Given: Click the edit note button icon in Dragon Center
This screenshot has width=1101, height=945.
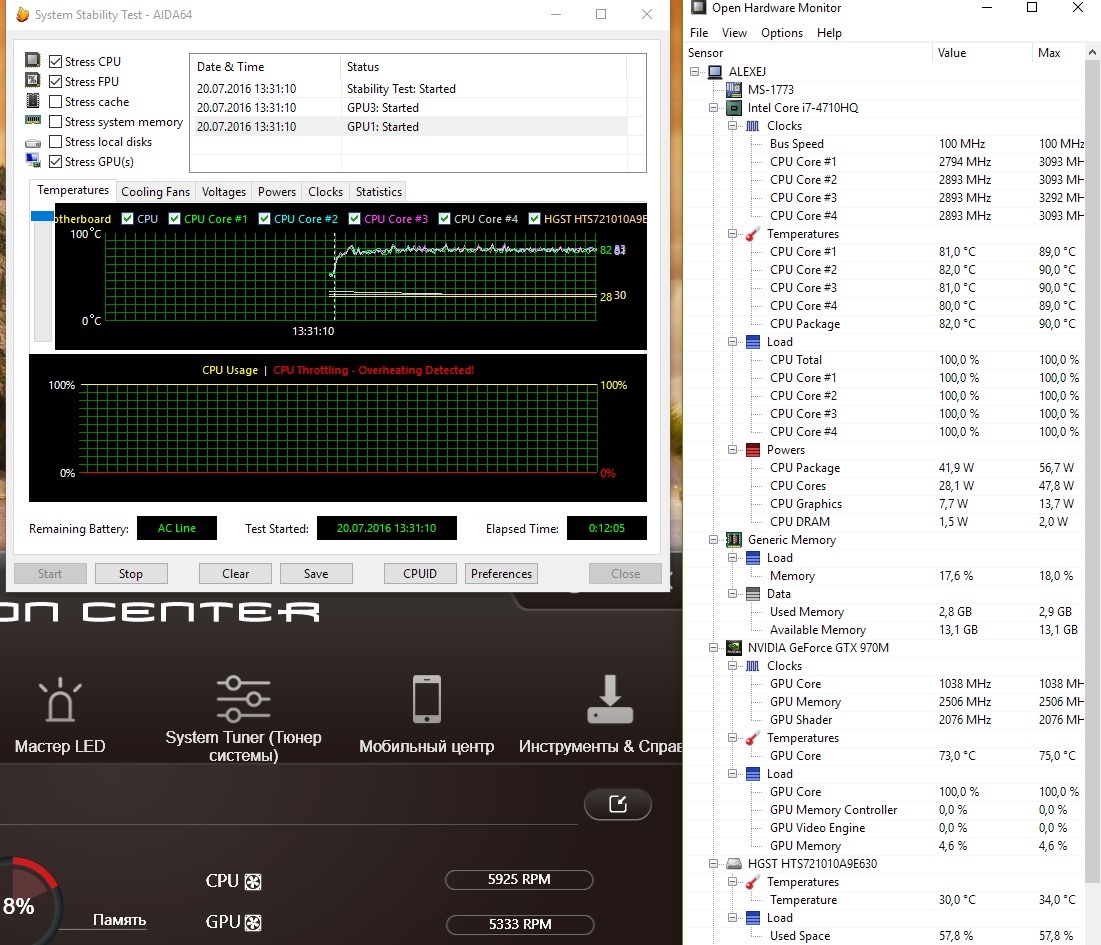Looking at the screenshot, I should coord(618,804).
